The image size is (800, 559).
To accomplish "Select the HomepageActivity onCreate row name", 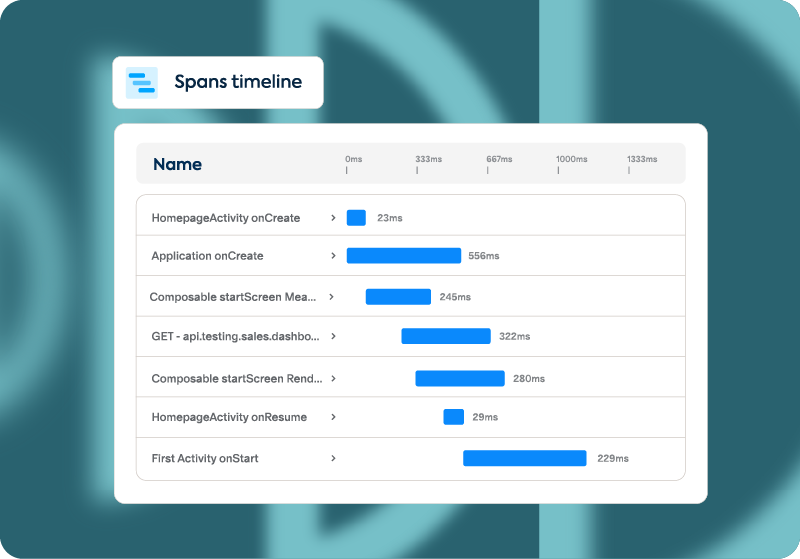I will tap(226, 218).
